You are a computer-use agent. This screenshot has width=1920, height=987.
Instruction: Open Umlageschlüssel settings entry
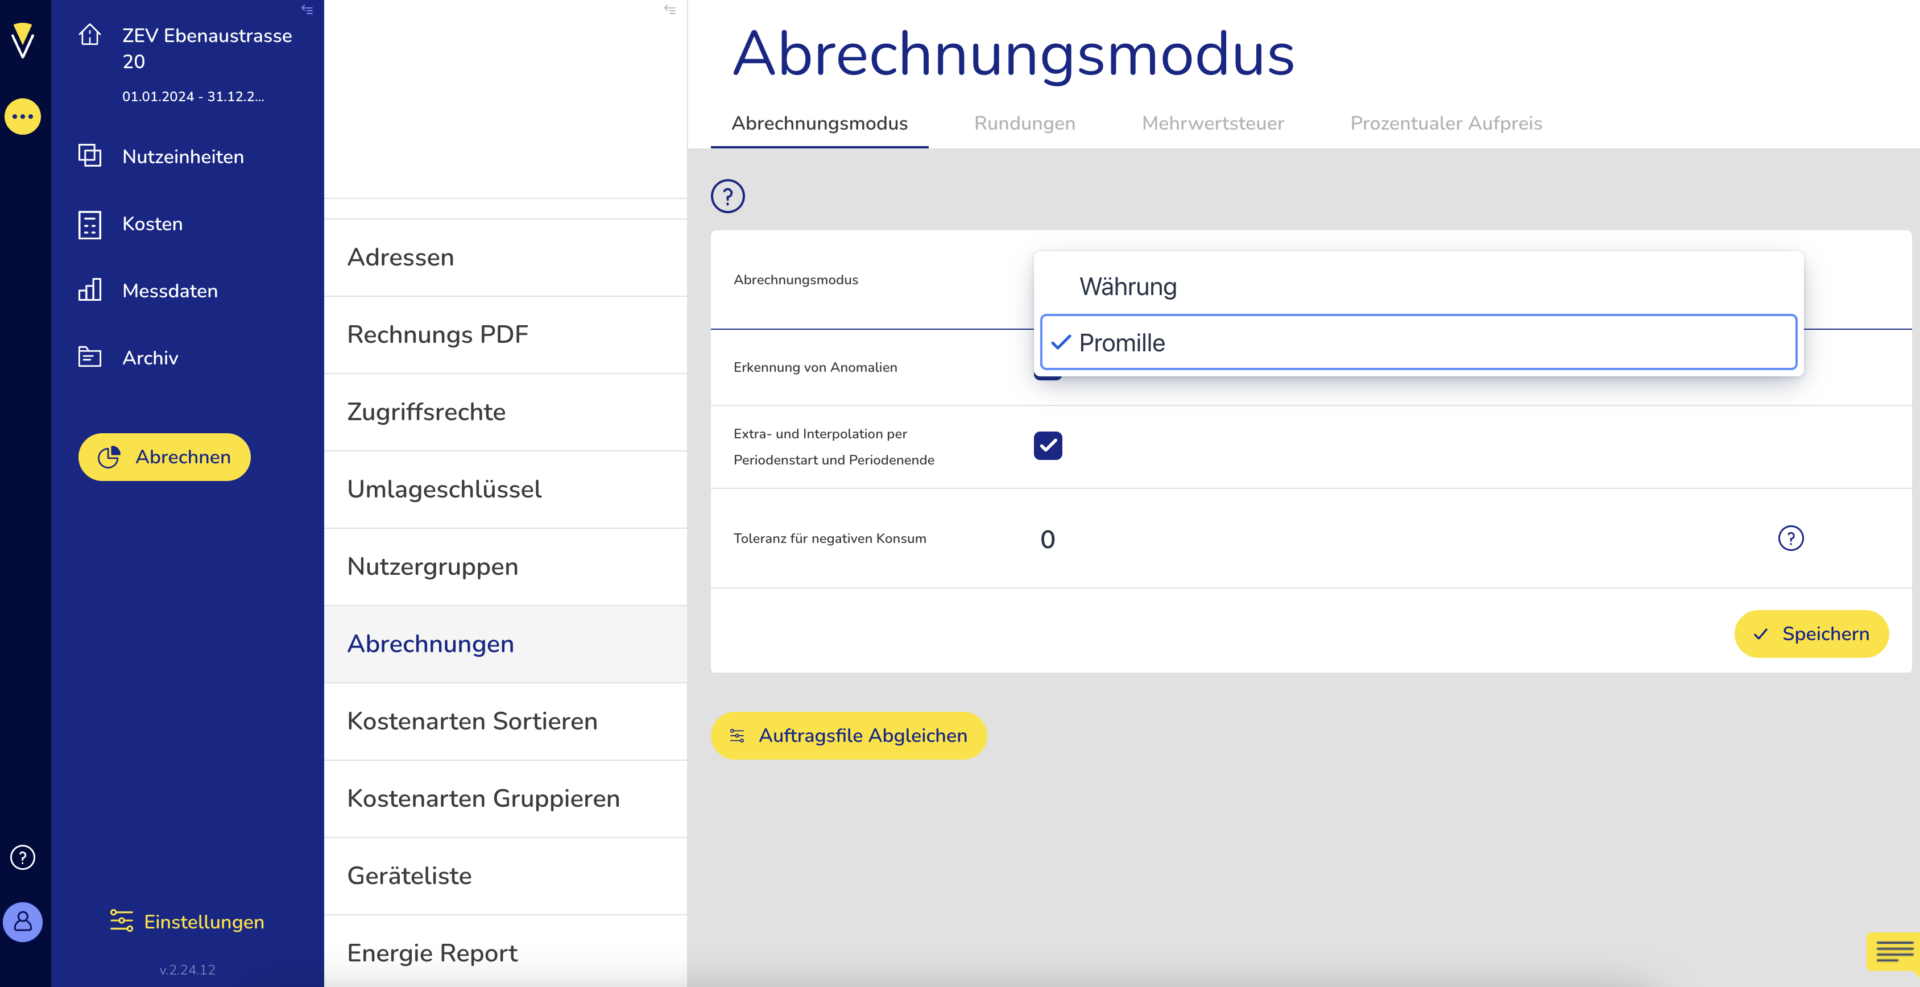click(x=444, y=489)
